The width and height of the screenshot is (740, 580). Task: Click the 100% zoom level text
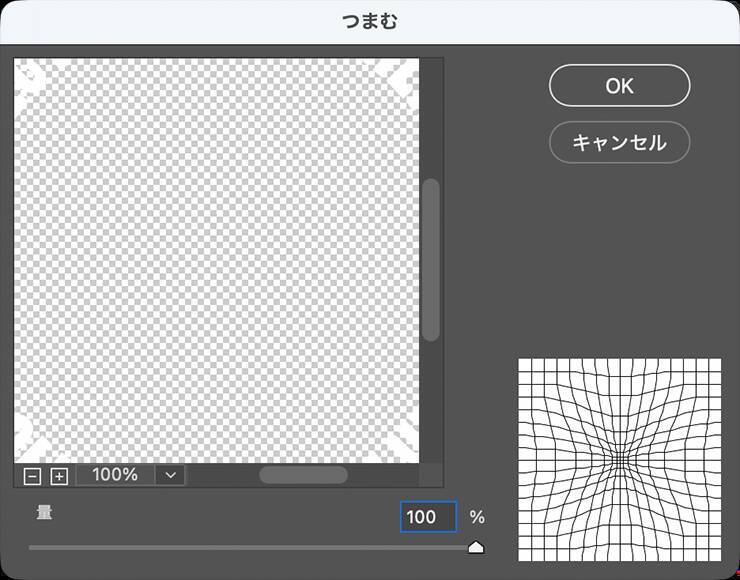(x=115, y=475)
